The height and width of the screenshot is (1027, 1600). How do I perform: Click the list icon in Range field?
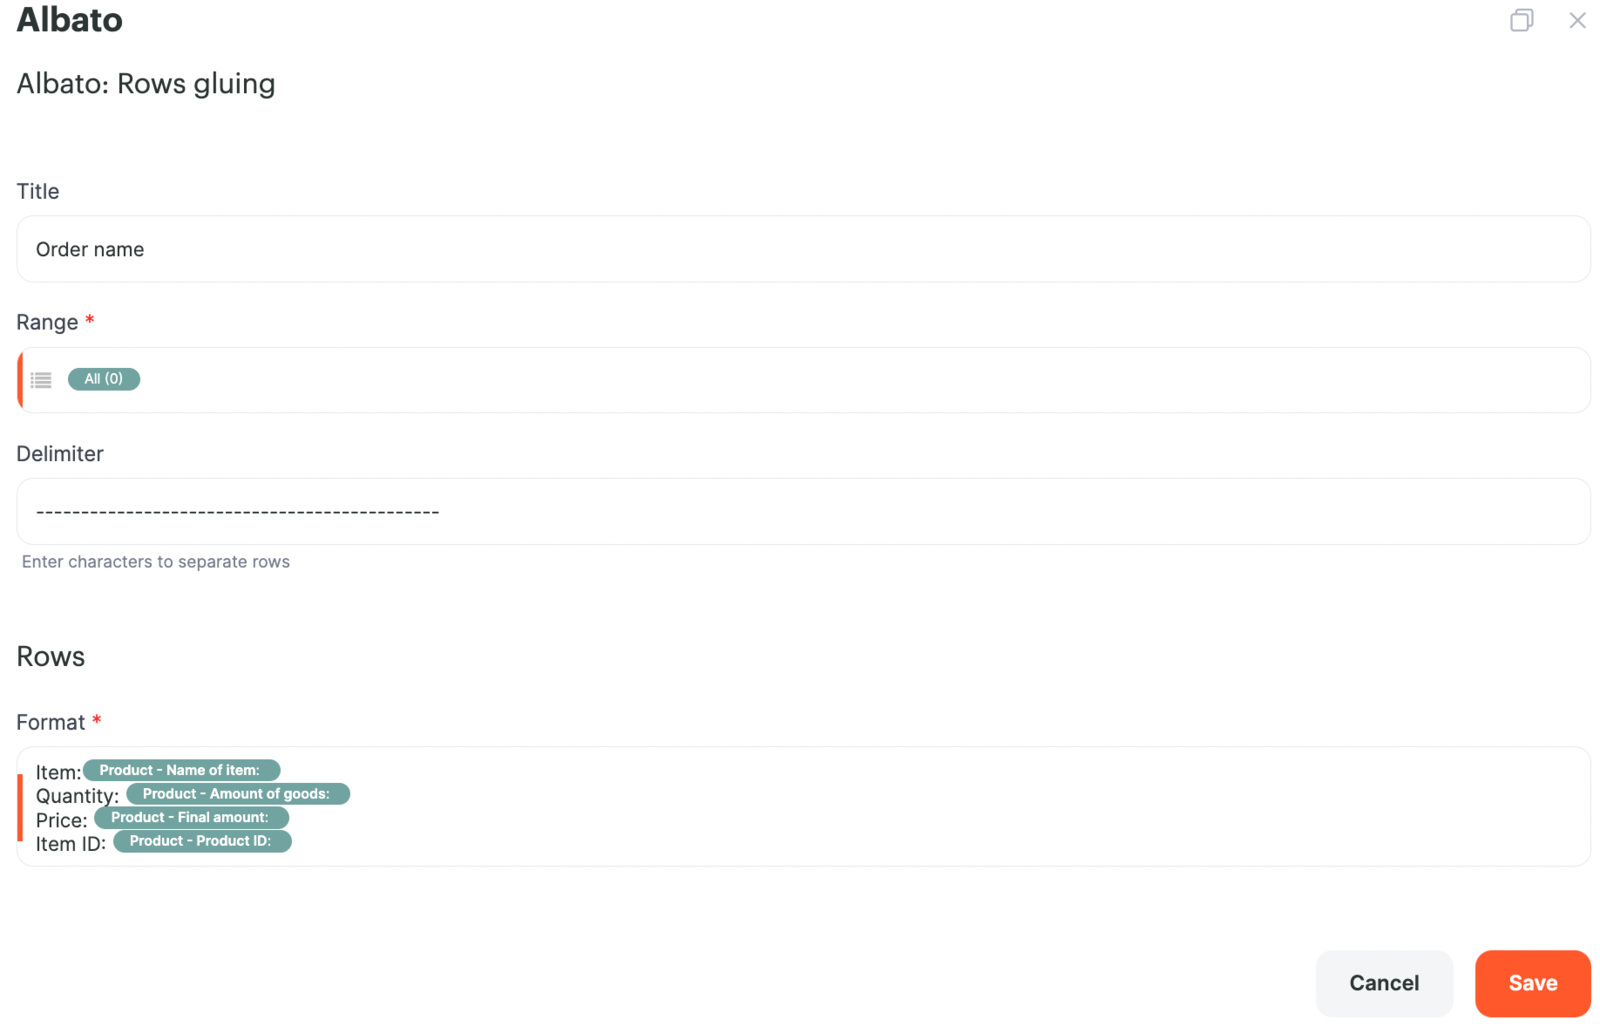[x=41, y=380]
